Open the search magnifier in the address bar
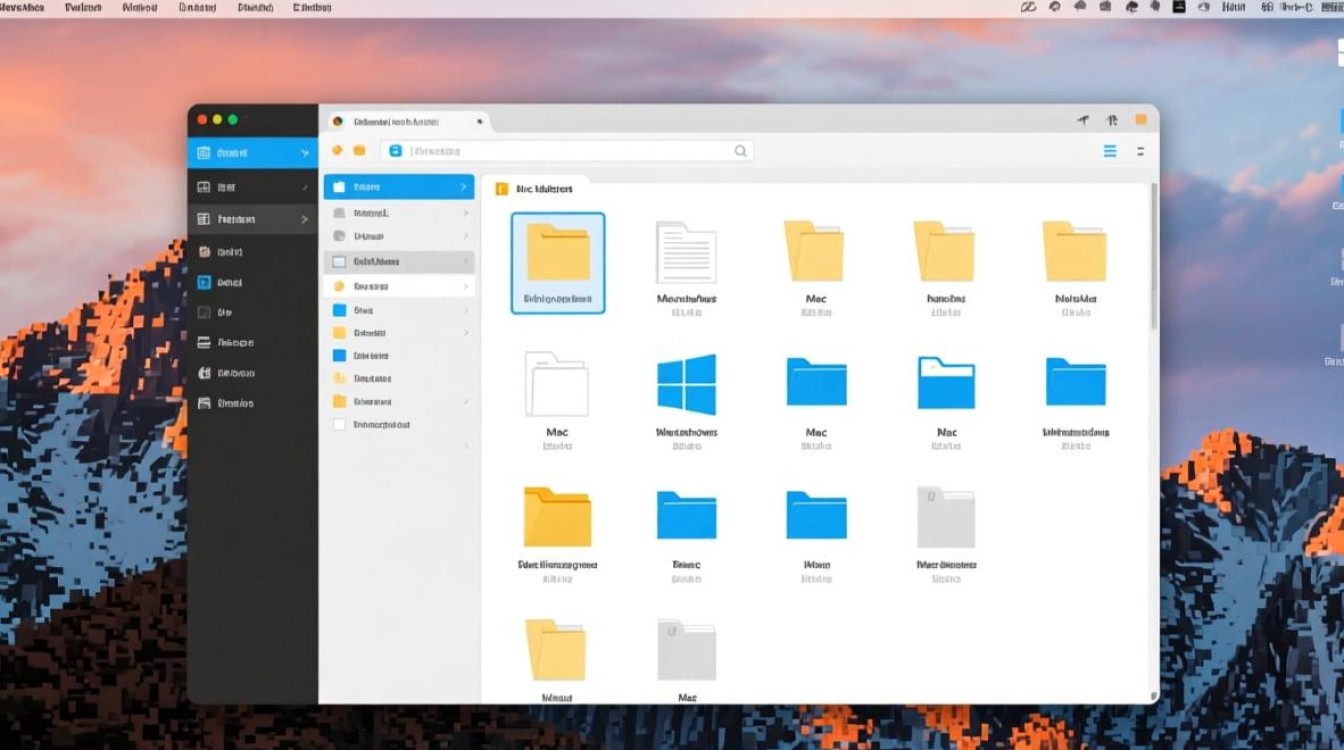Image resolution: width=1344 pixels, height=750 pixels. 740,150
